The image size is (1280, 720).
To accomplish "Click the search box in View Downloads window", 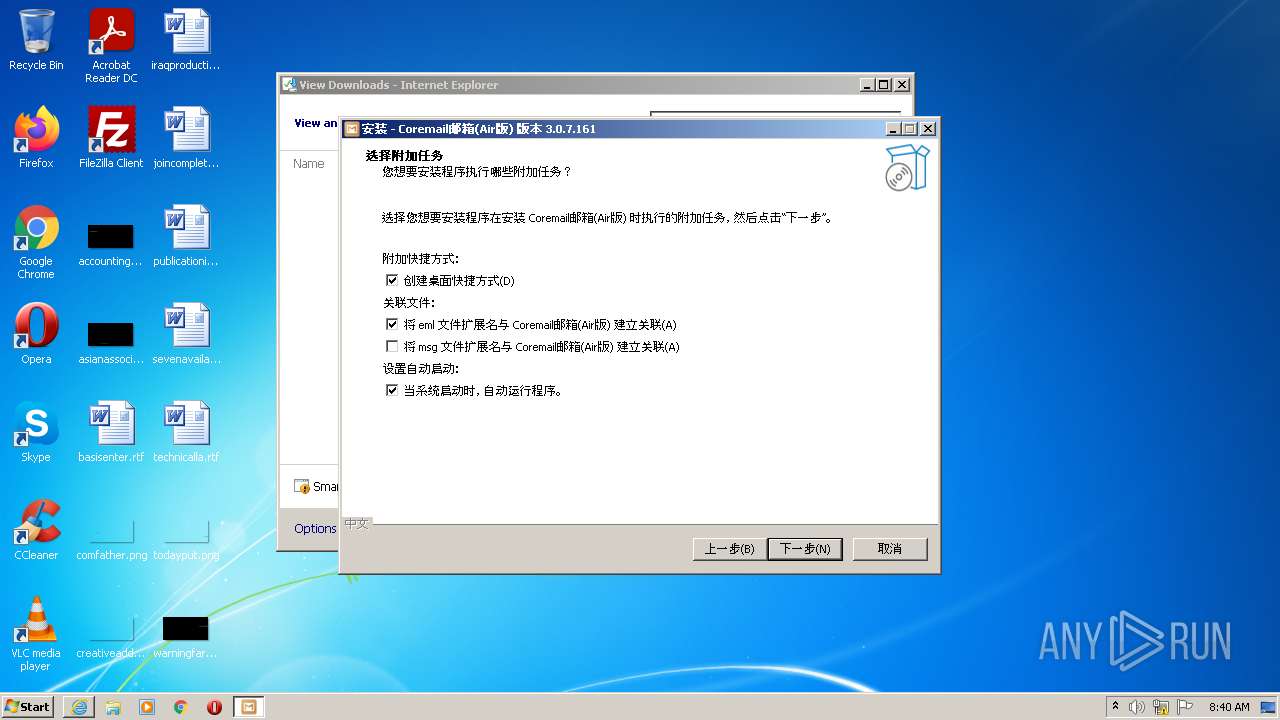I will [775, 114].
